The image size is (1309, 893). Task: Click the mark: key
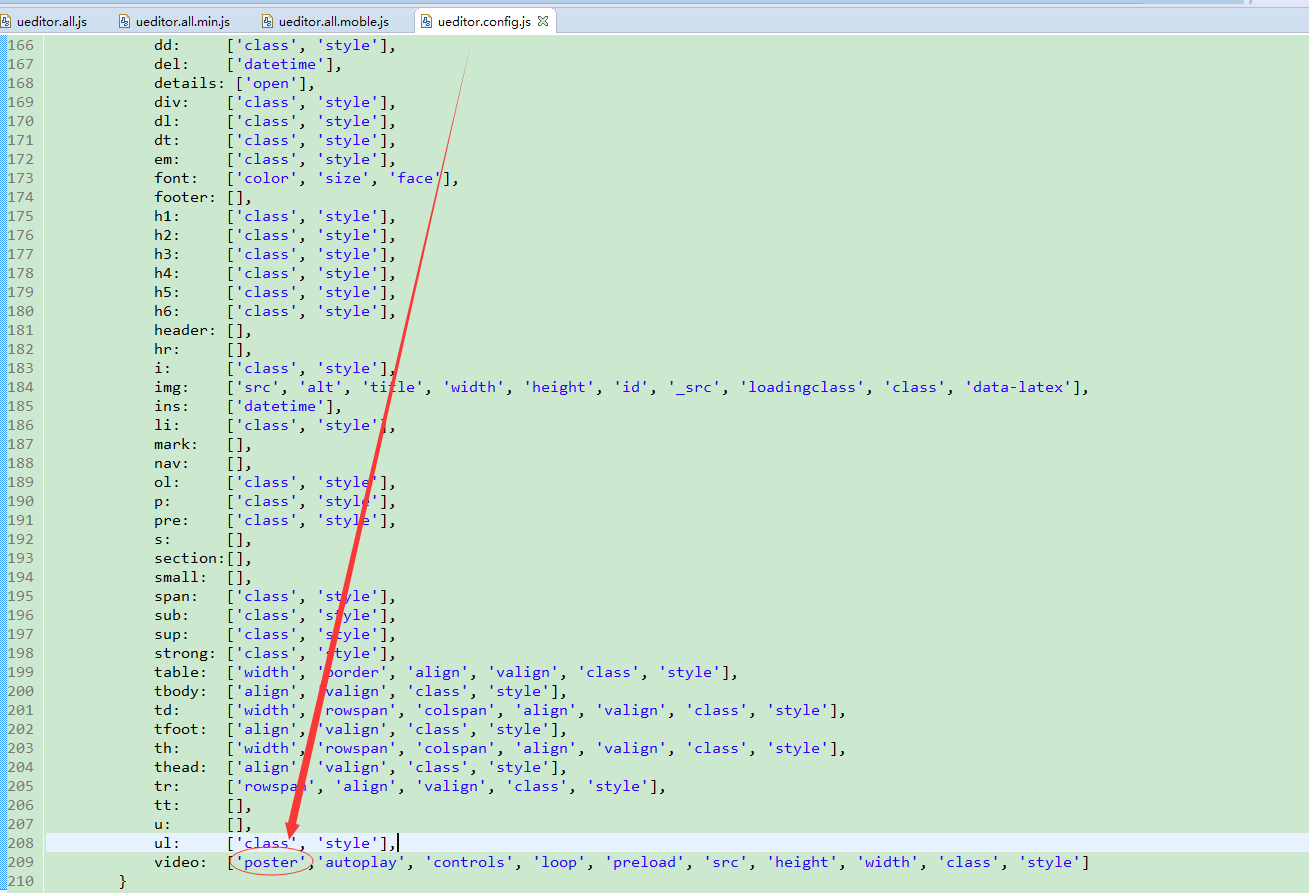(x=177, y=444)
